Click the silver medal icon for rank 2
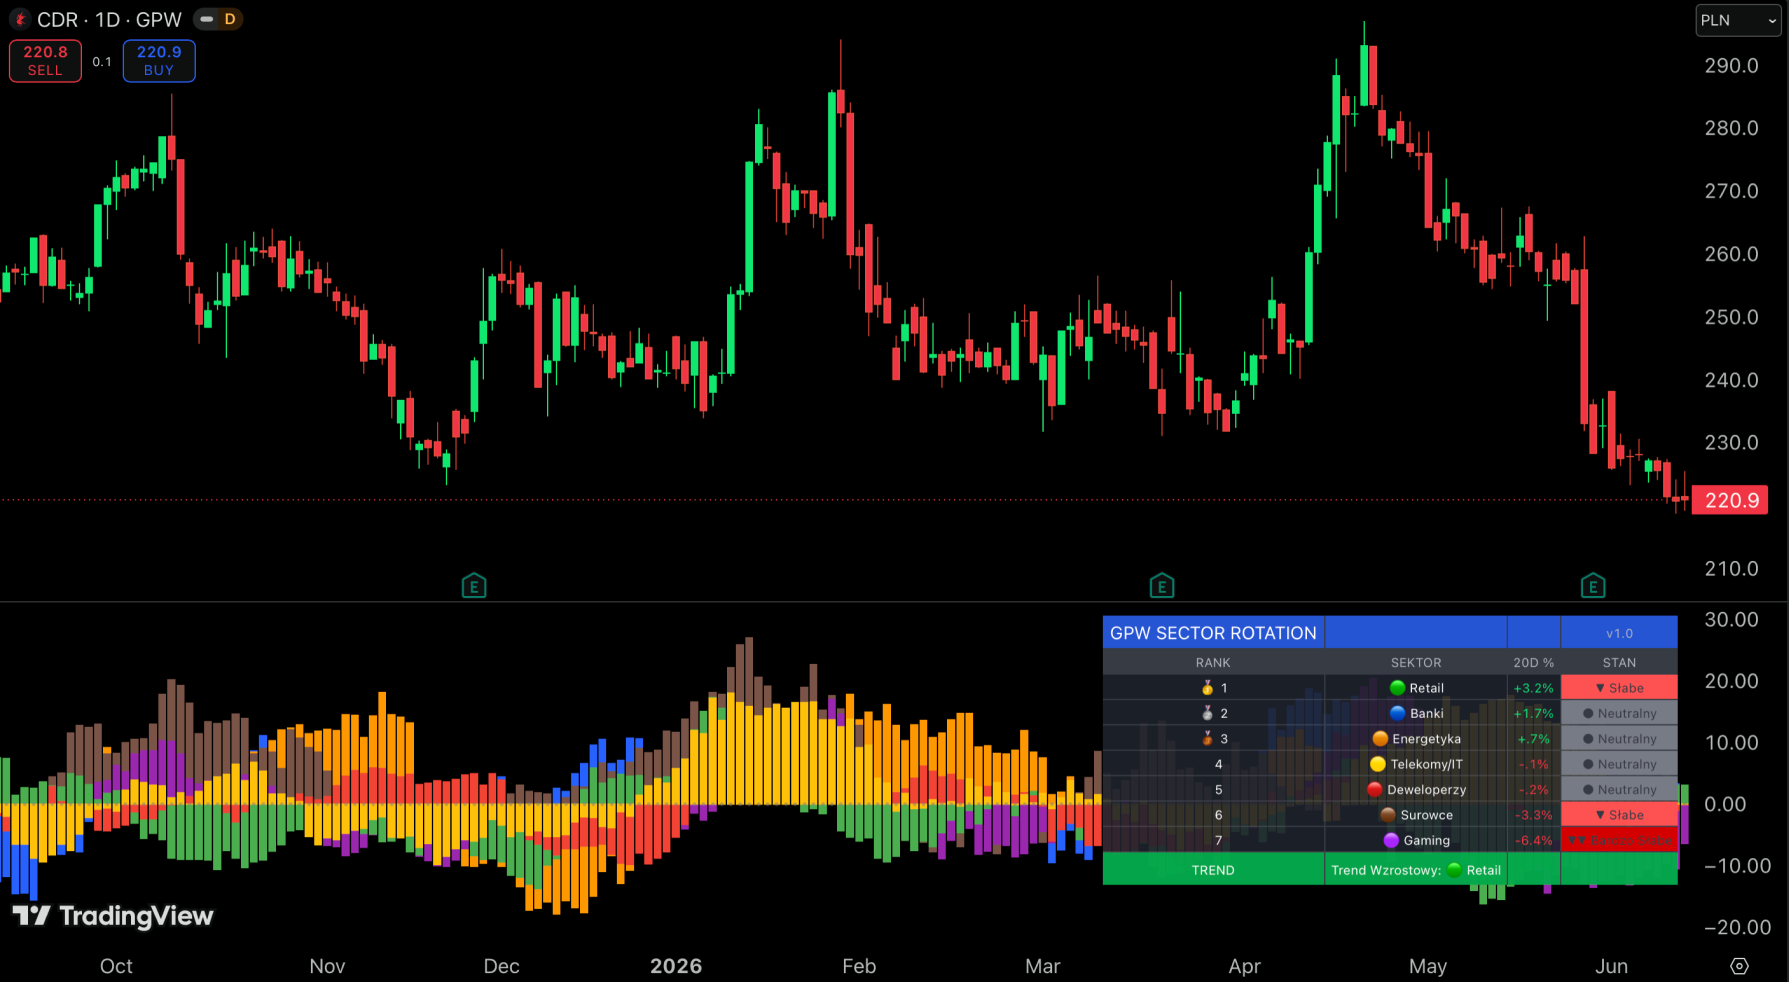 [x=1207, y=713]
